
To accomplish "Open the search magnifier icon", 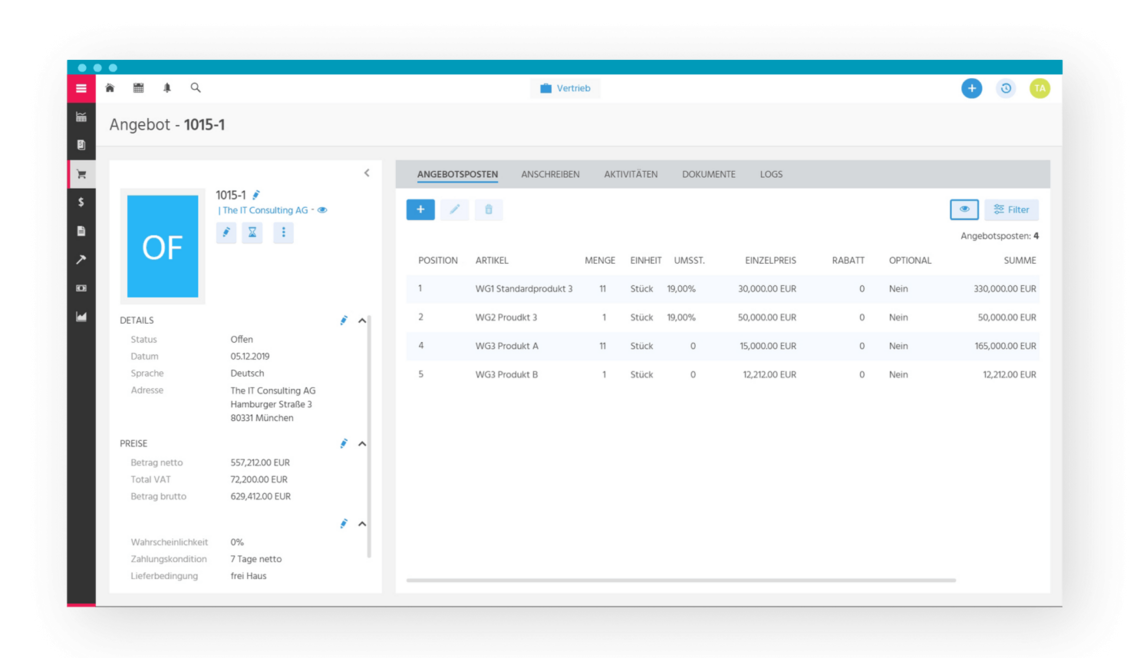I will [195, 88].
